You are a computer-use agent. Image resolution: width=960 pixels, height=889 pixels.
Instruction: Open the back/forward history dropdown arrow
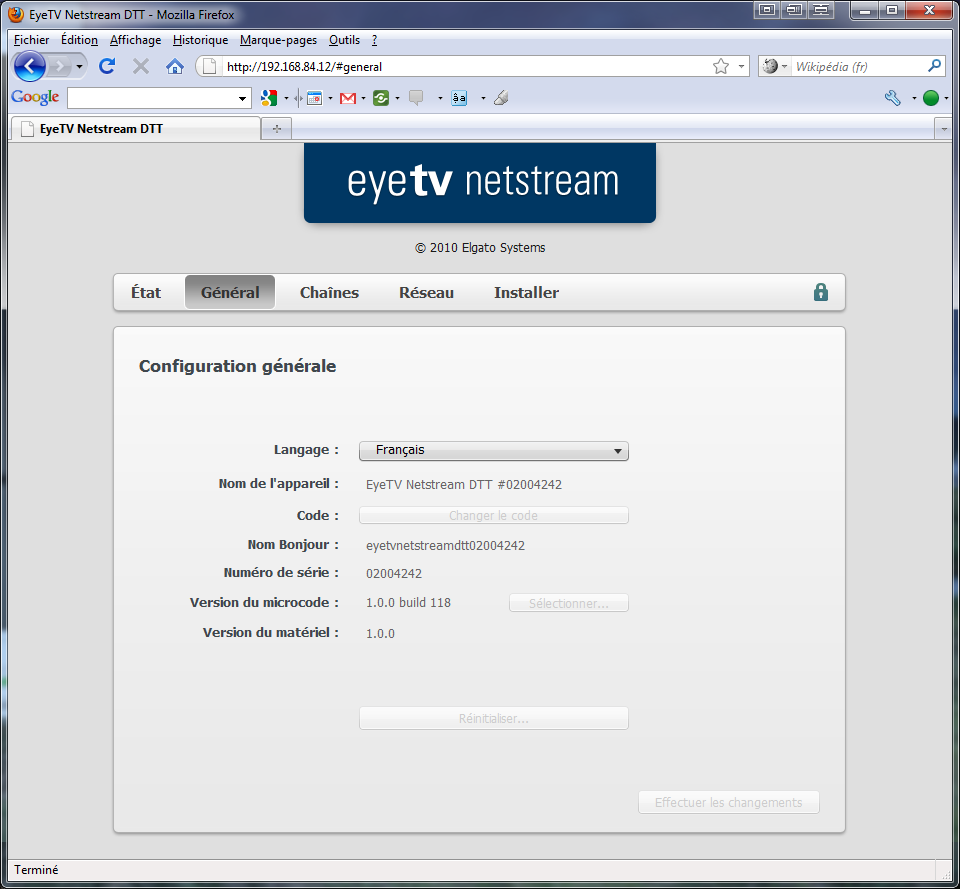79,66
